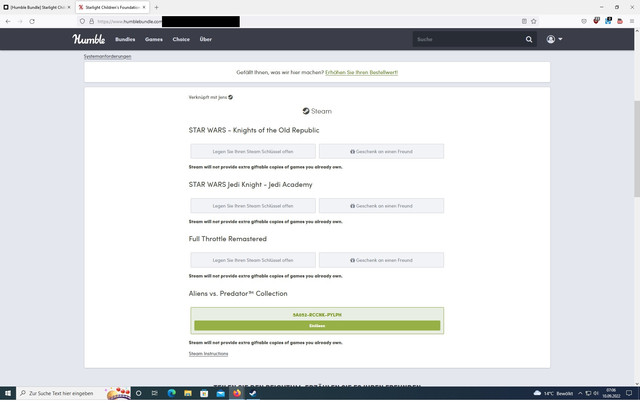This screenshot has width=640, height=403.
Task: Reveal Steam key for Full Throttle Remastered
Action: [253, 260]
